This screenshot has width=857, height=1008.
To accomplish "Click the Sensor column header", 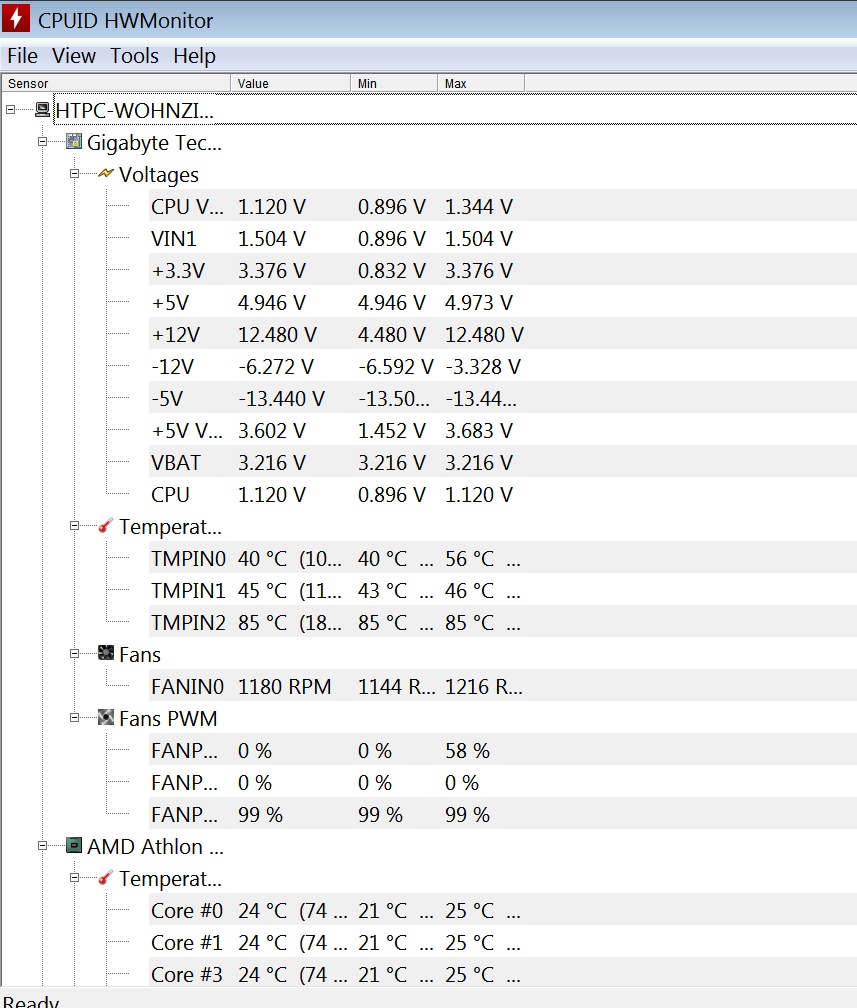I will pyautogui.click(x=116, y=84).
